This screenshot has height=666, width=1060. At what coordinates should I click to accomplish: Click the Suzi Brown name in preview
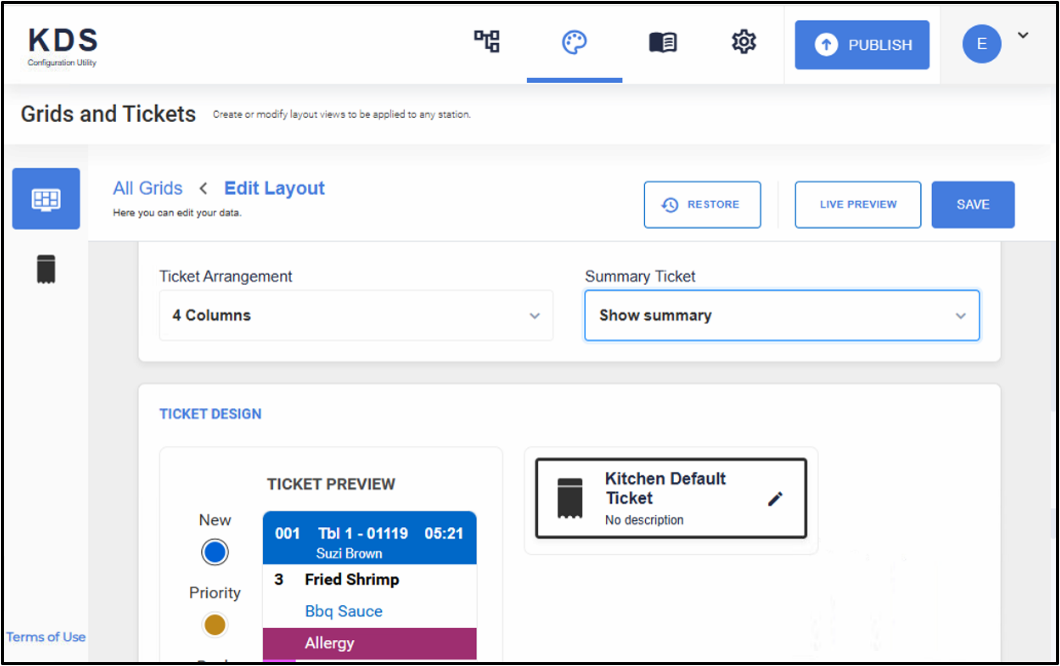tap(349, 554)
